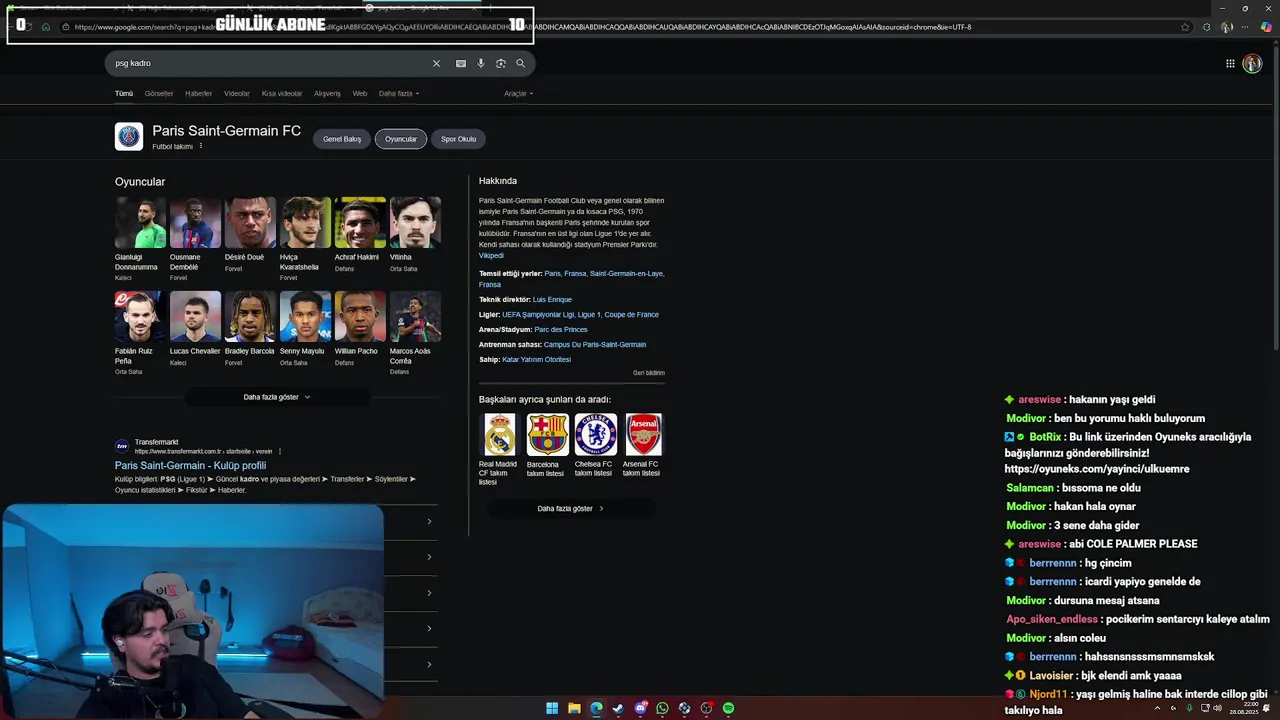The height and width of the screenshot is (720, 1280).
Task: Switch to the Görseller tab
Action: coord(159,93)
